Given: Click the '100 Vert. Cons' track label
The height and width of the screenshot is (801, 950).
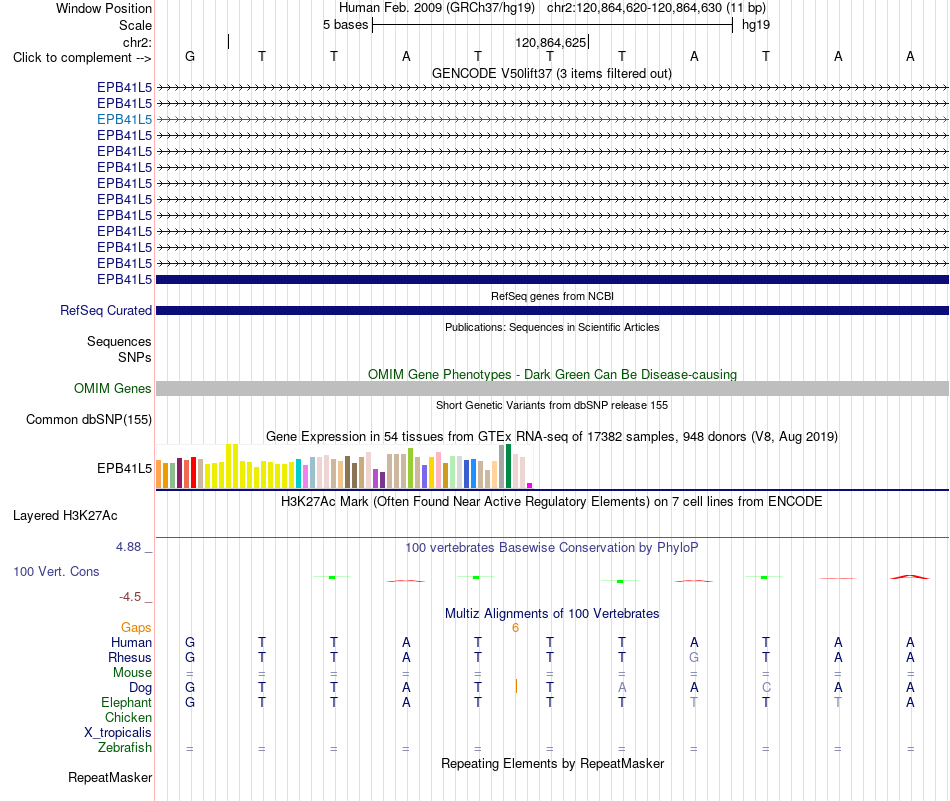Looking at the screenshot, I should click(56, 571).
